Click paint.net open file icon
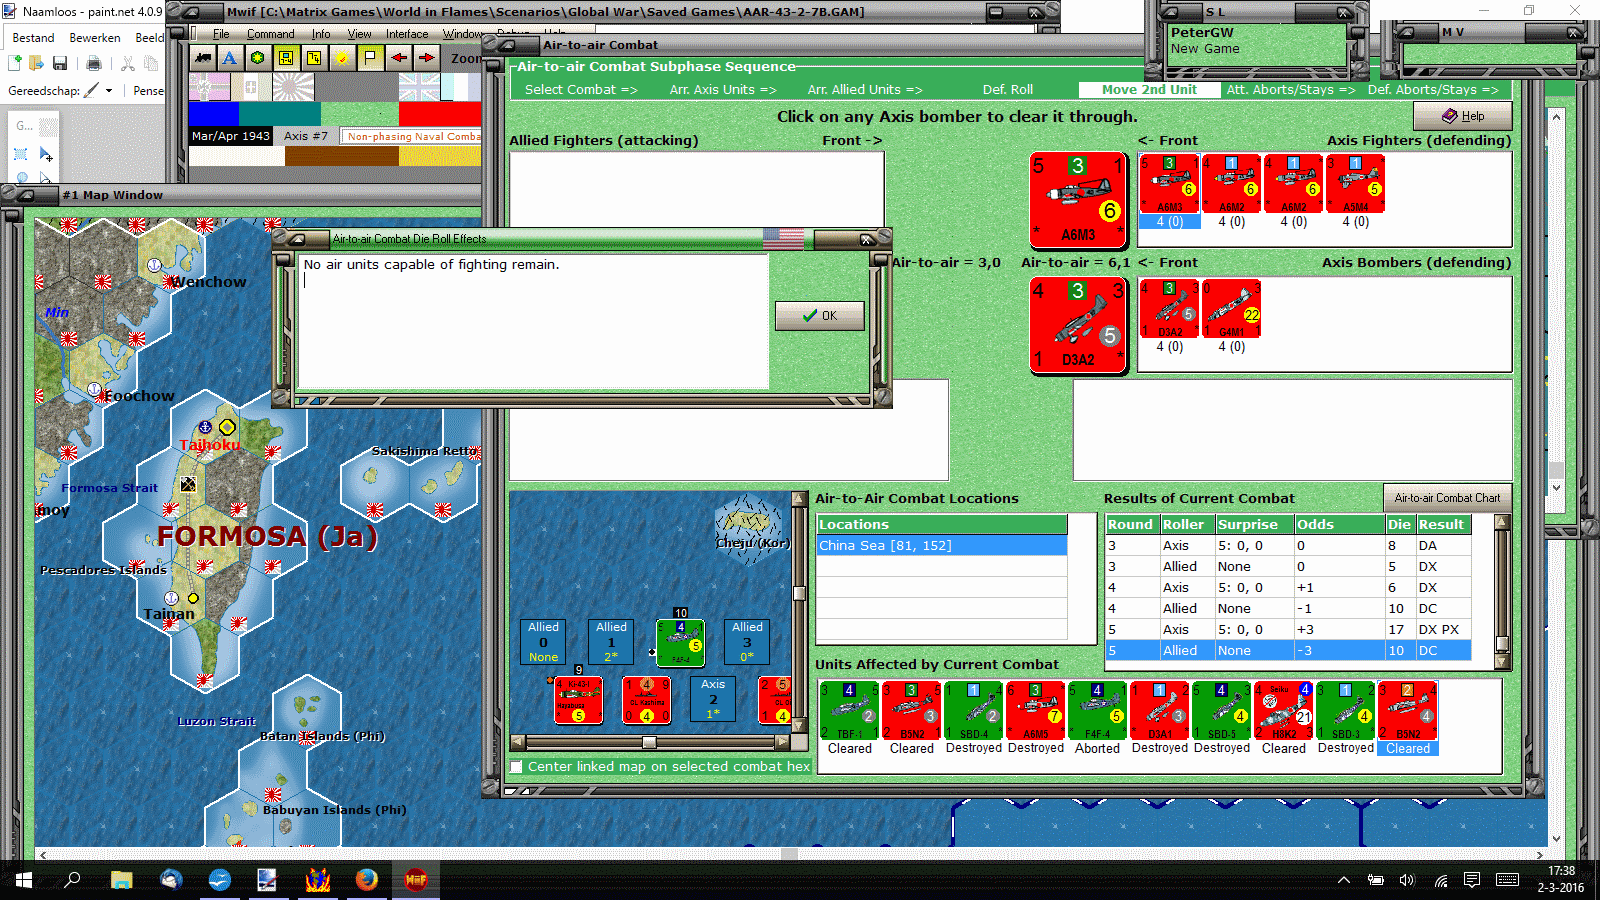The height and width of the screenshot is (900, 1600). tap(37, 64)
